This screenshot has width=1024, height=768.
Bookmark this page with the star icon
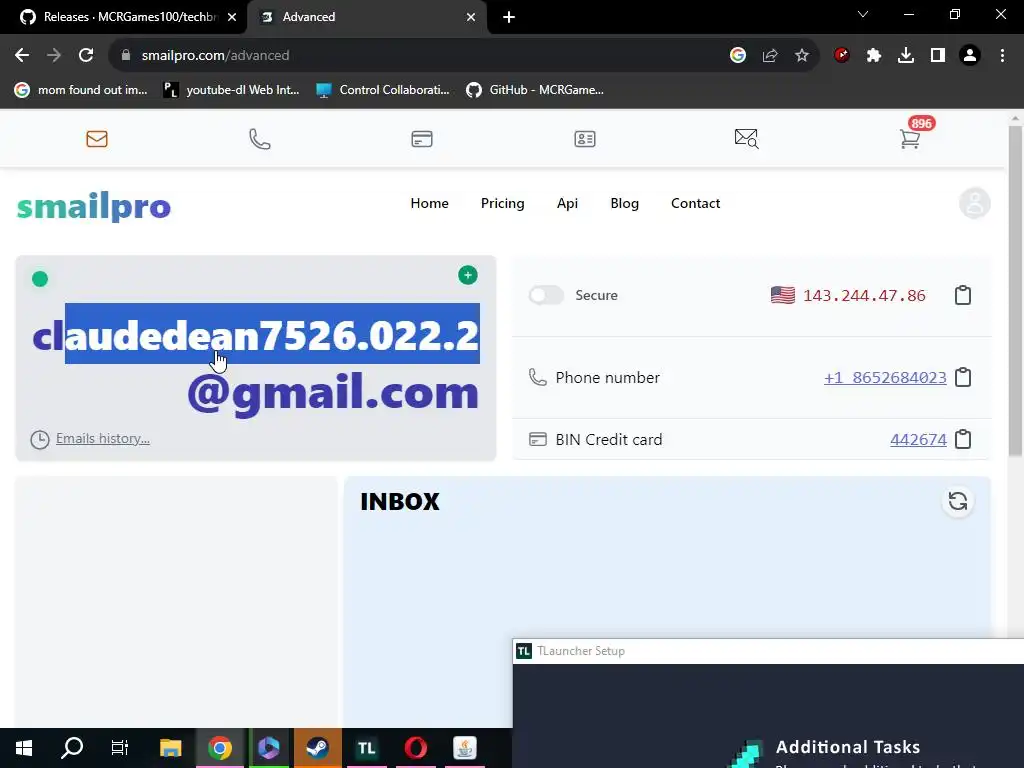pyautogui.click(x=802, y=56)
